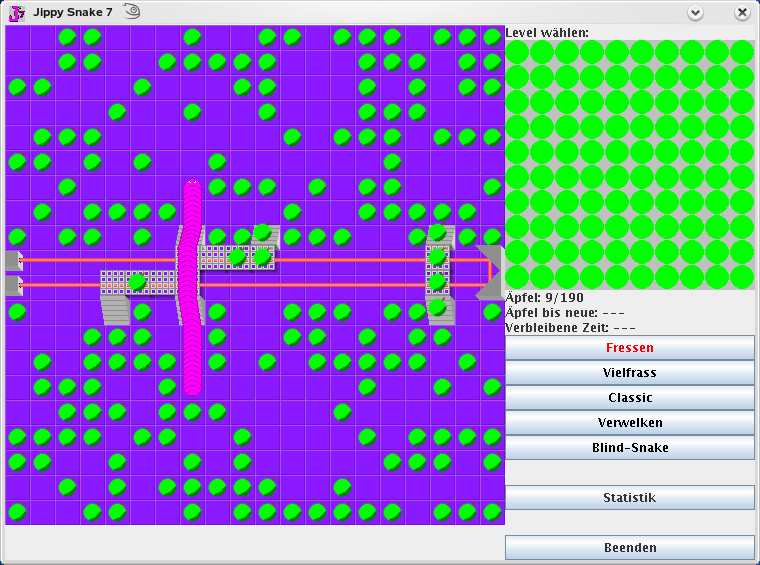
Task: Click the snake's tail end
Action: pos(192,388)
